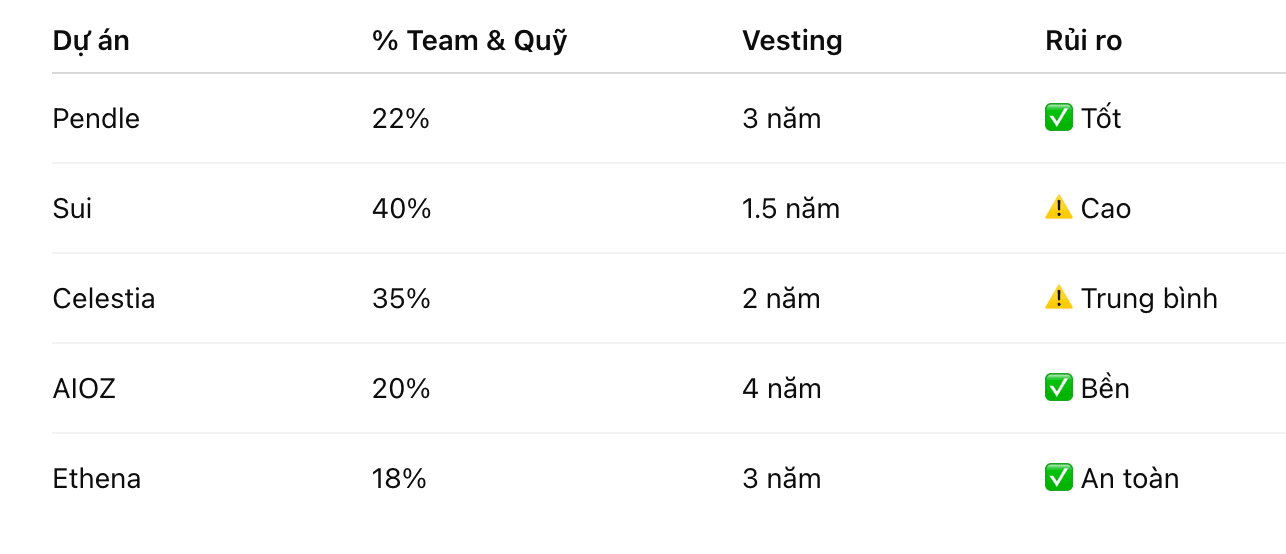The image size is (1286, 554).
Task: Click the green checkmark icon beside Tốt
Action: pyautogui.click(x=1058, y=119)
